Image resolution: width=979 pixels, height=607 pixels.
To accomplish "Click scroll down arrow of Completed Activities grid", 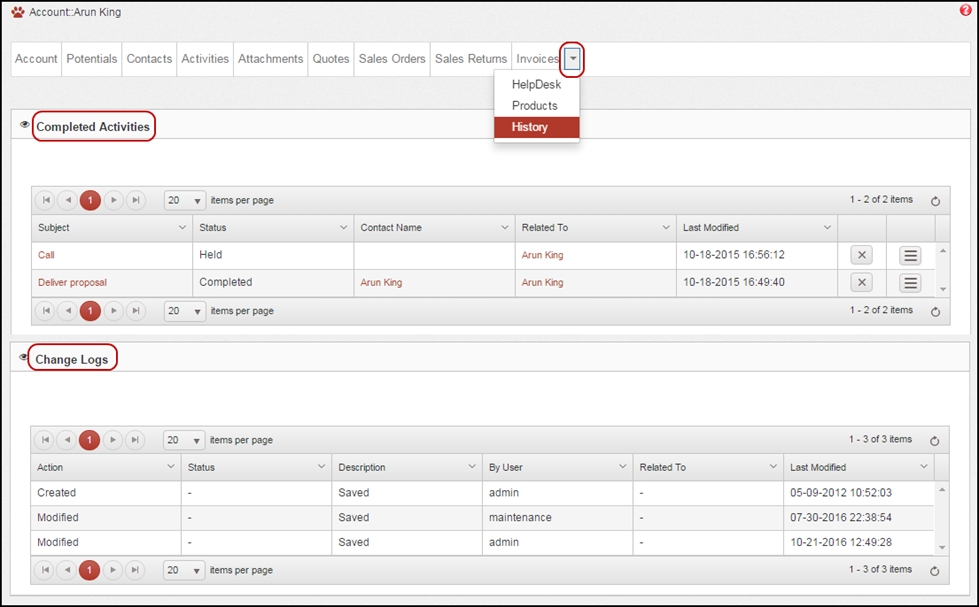I will point(943,289).
